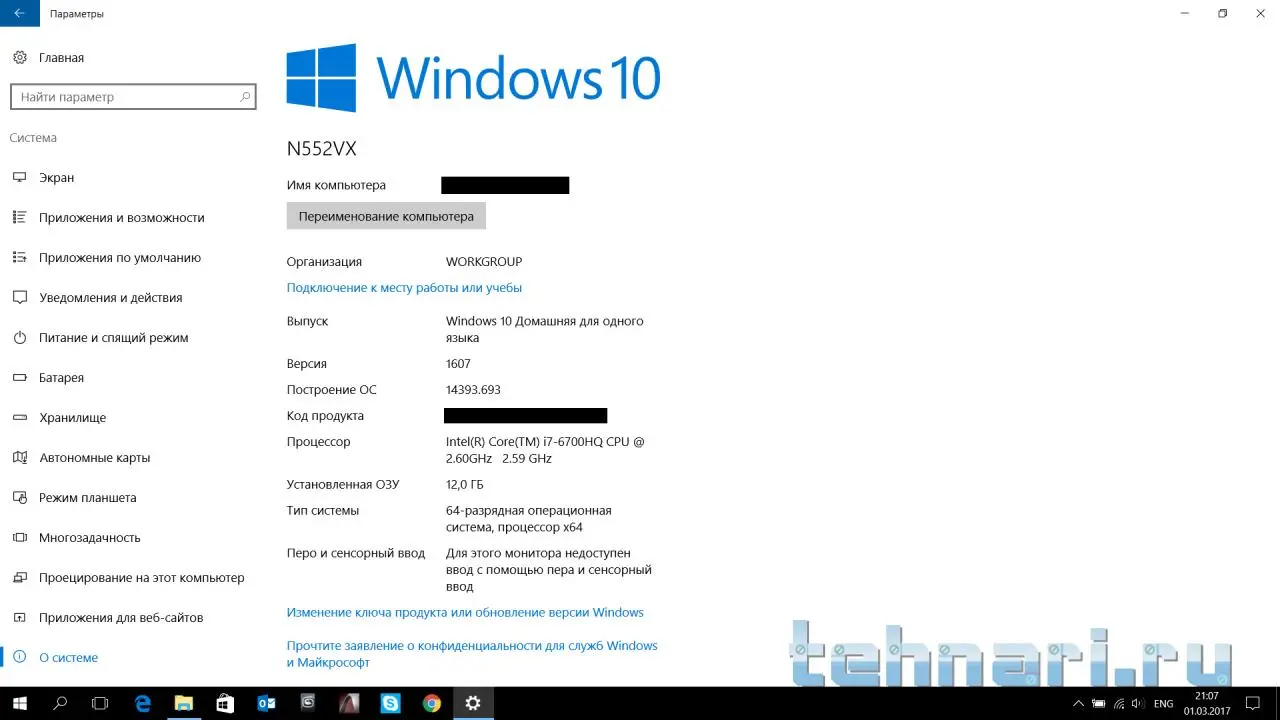Viewport: 1280px width, 720px height.
Task: Launch Microsoft Edge from the taskbar
Action: [142, 703]
